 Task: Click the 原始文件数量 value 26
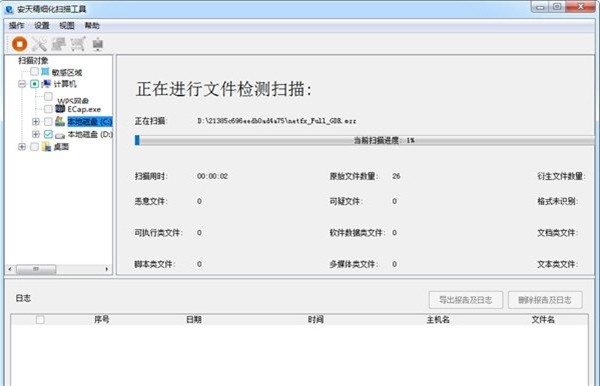point(396,176)
